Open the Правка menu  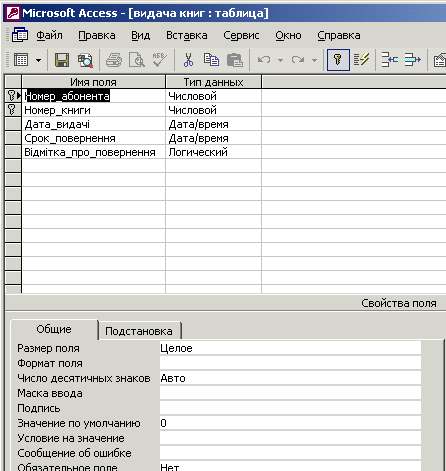coord(97,35)
